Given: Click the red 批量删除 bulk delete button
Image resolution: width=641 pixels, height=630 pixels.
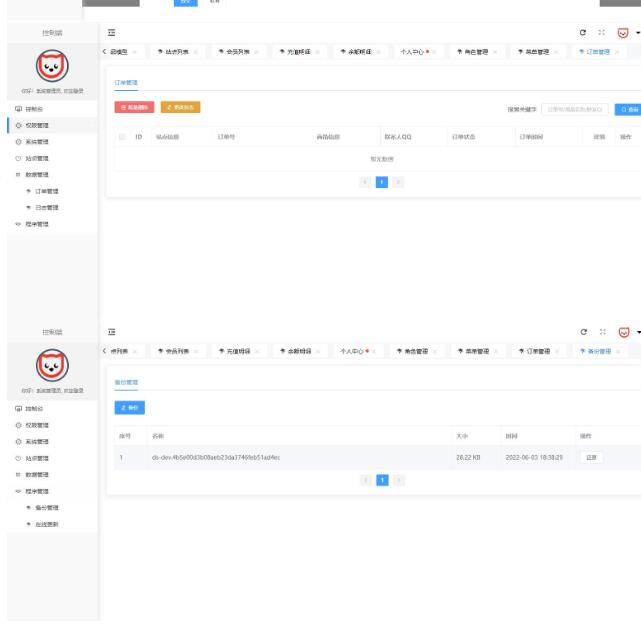Looking at the screenshot, I should click(134, 108).
